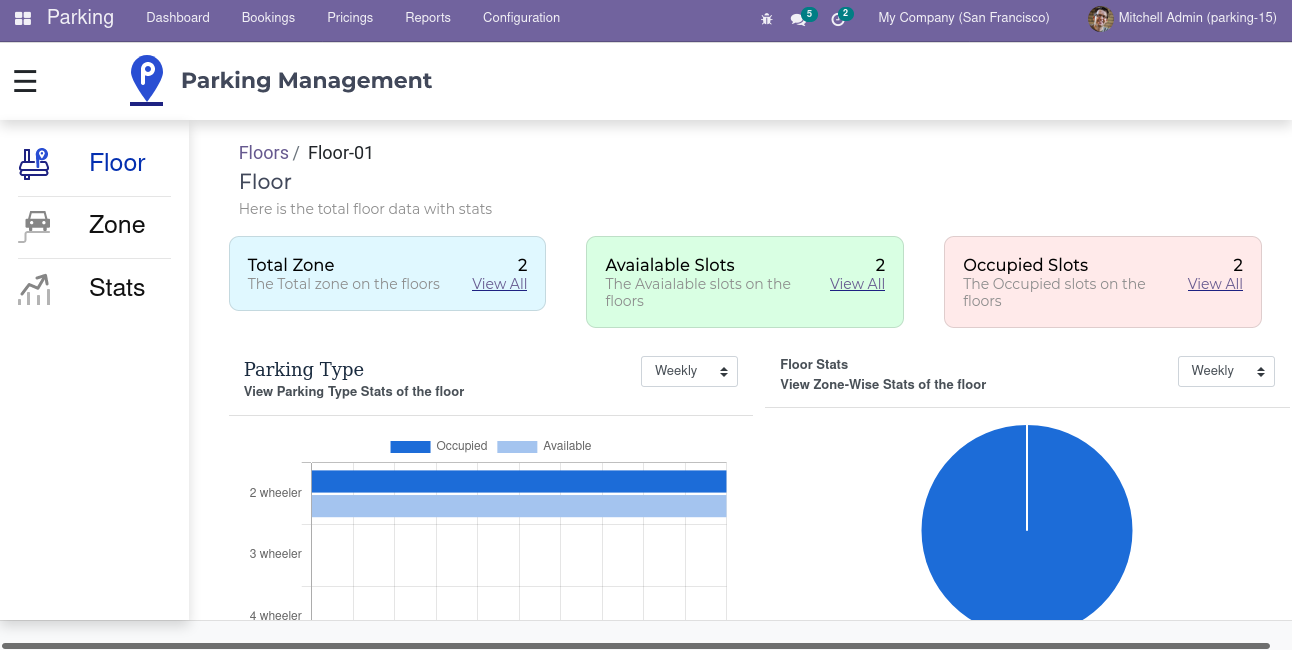Click the Parking Management pin logo
Screen dimensions: 1292x650
click(147, 80)
